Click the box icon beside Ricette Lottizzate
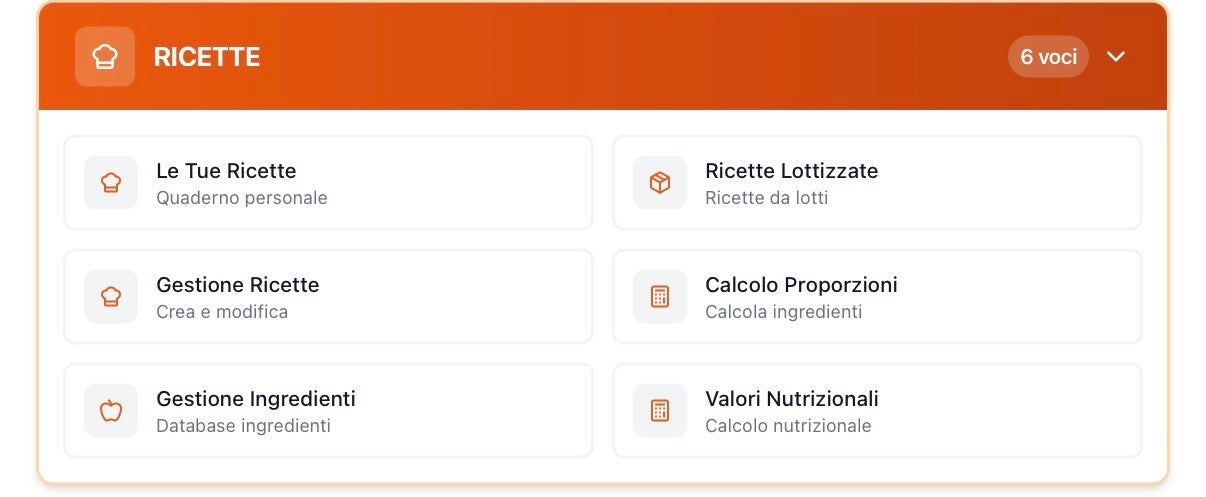This screenshot has width=1206, height=497. (660, 183)
